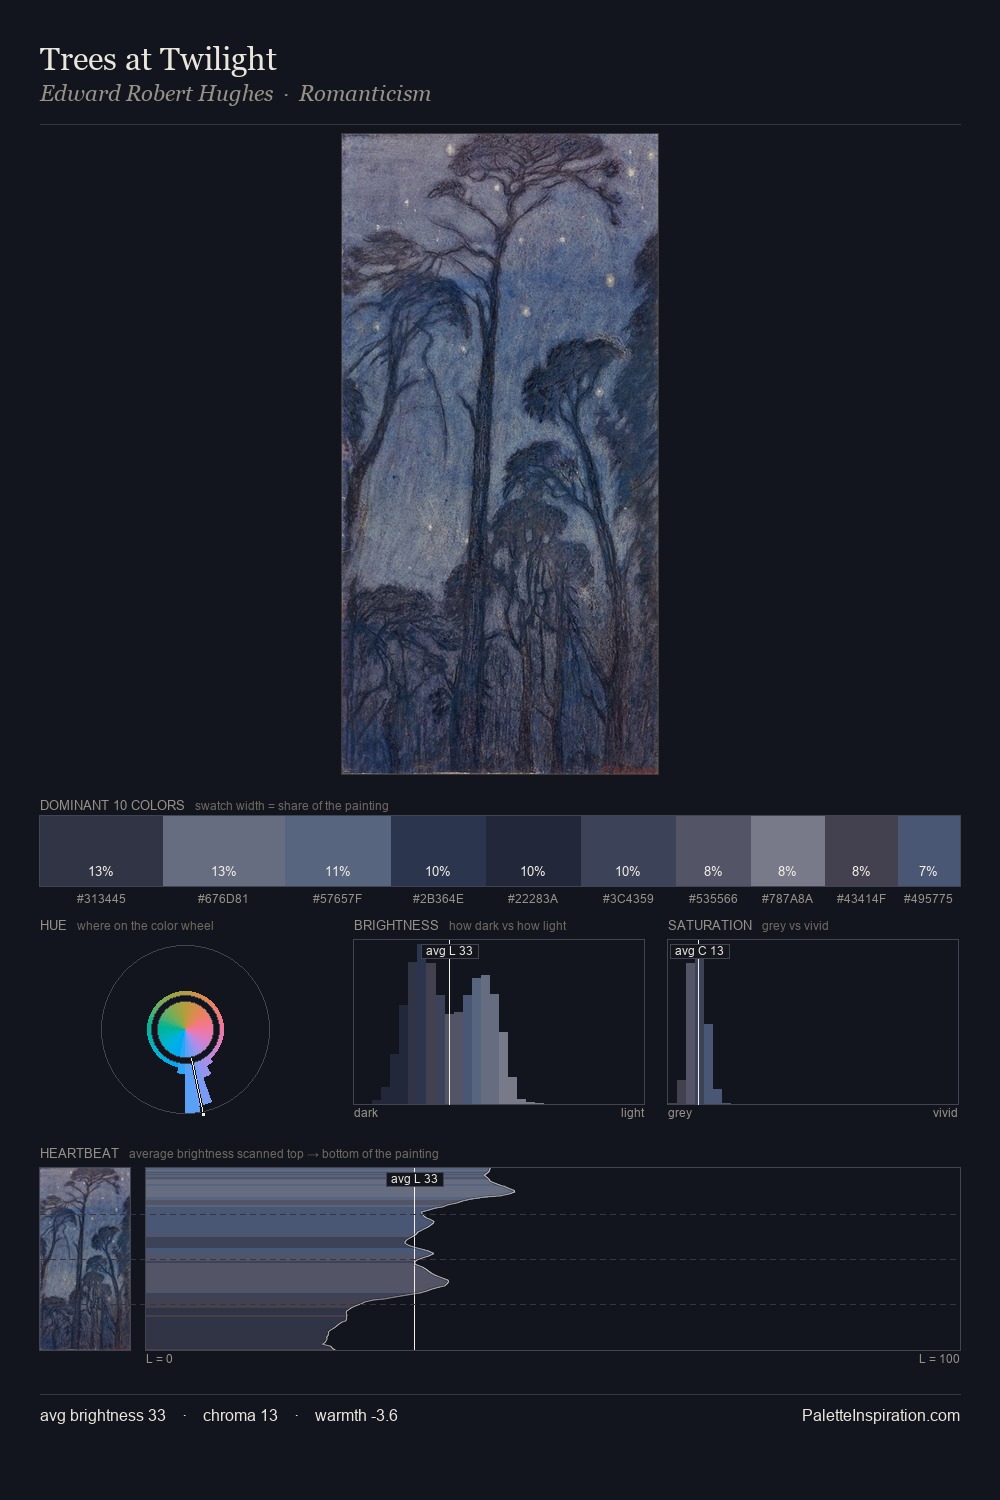Click hex code #495775 text
The image size is (1000, 1500).
(928, 899)
